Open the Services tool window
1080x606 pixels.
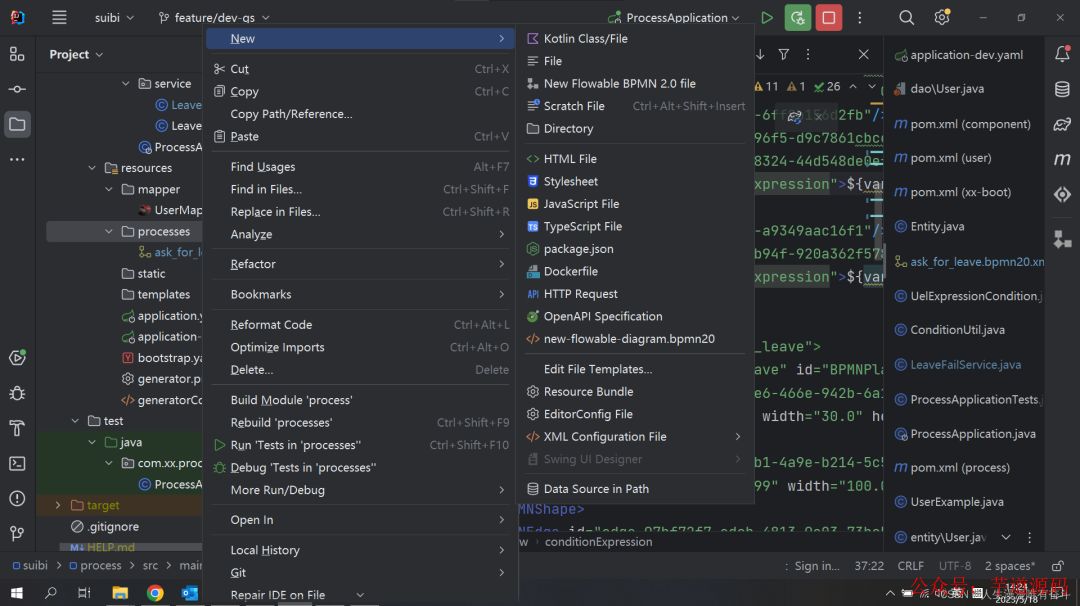(x=17, y=358)
